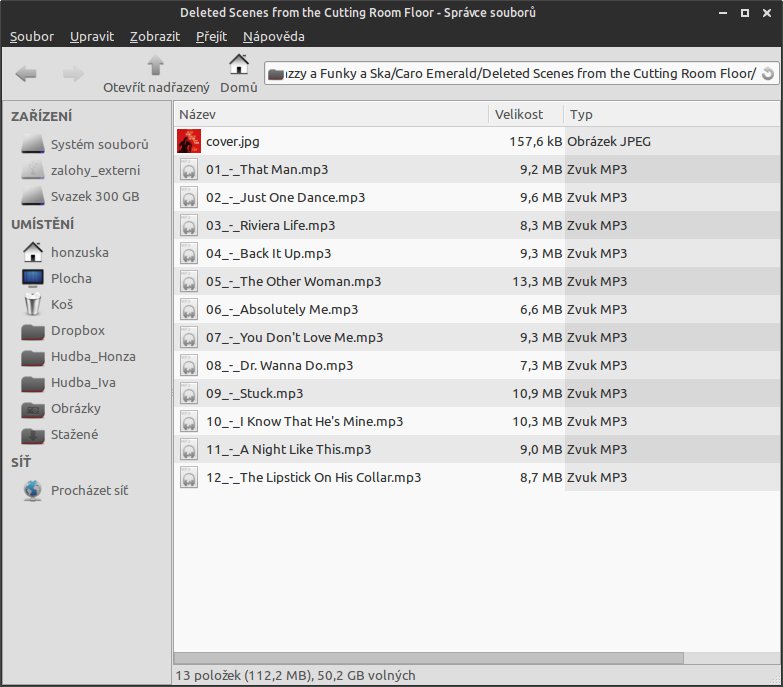Click the audio icon of 06_-_Absolutely Me.mp3
This screenshot has width=783, height=687.
pyautogui.click(x=189, y=310)
